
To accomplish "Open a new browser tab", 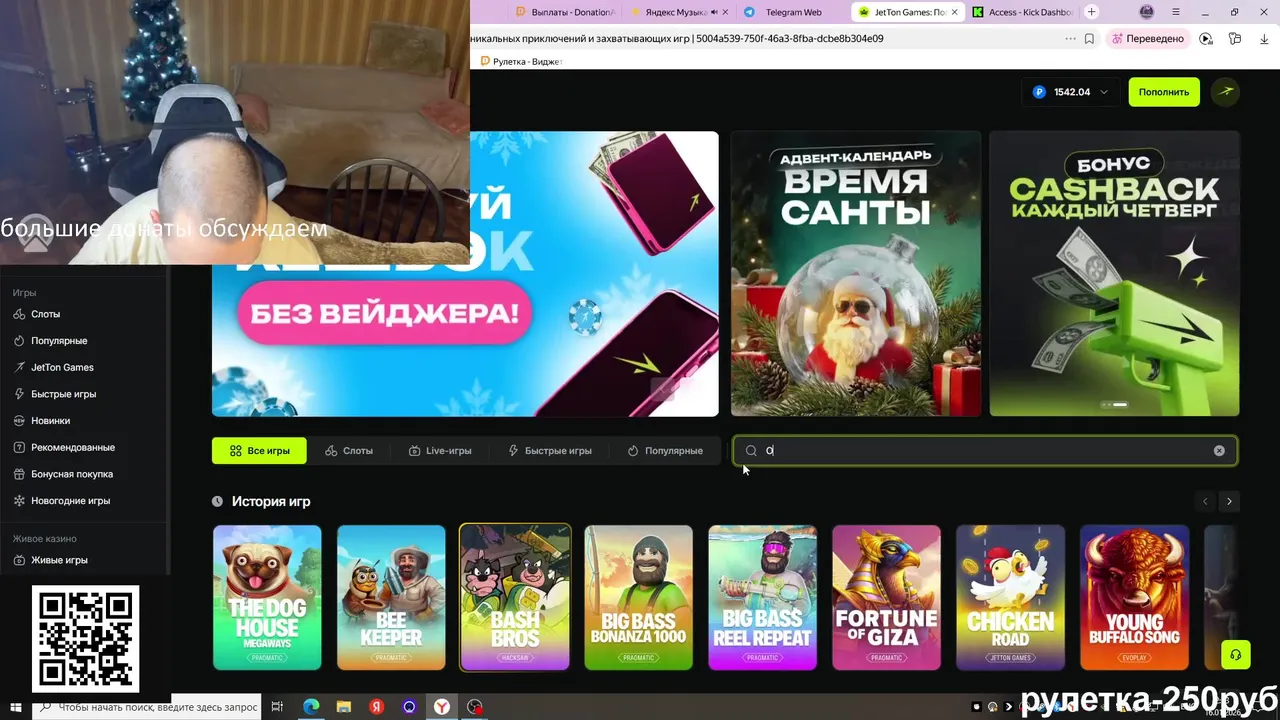I will coord(1091,12).
